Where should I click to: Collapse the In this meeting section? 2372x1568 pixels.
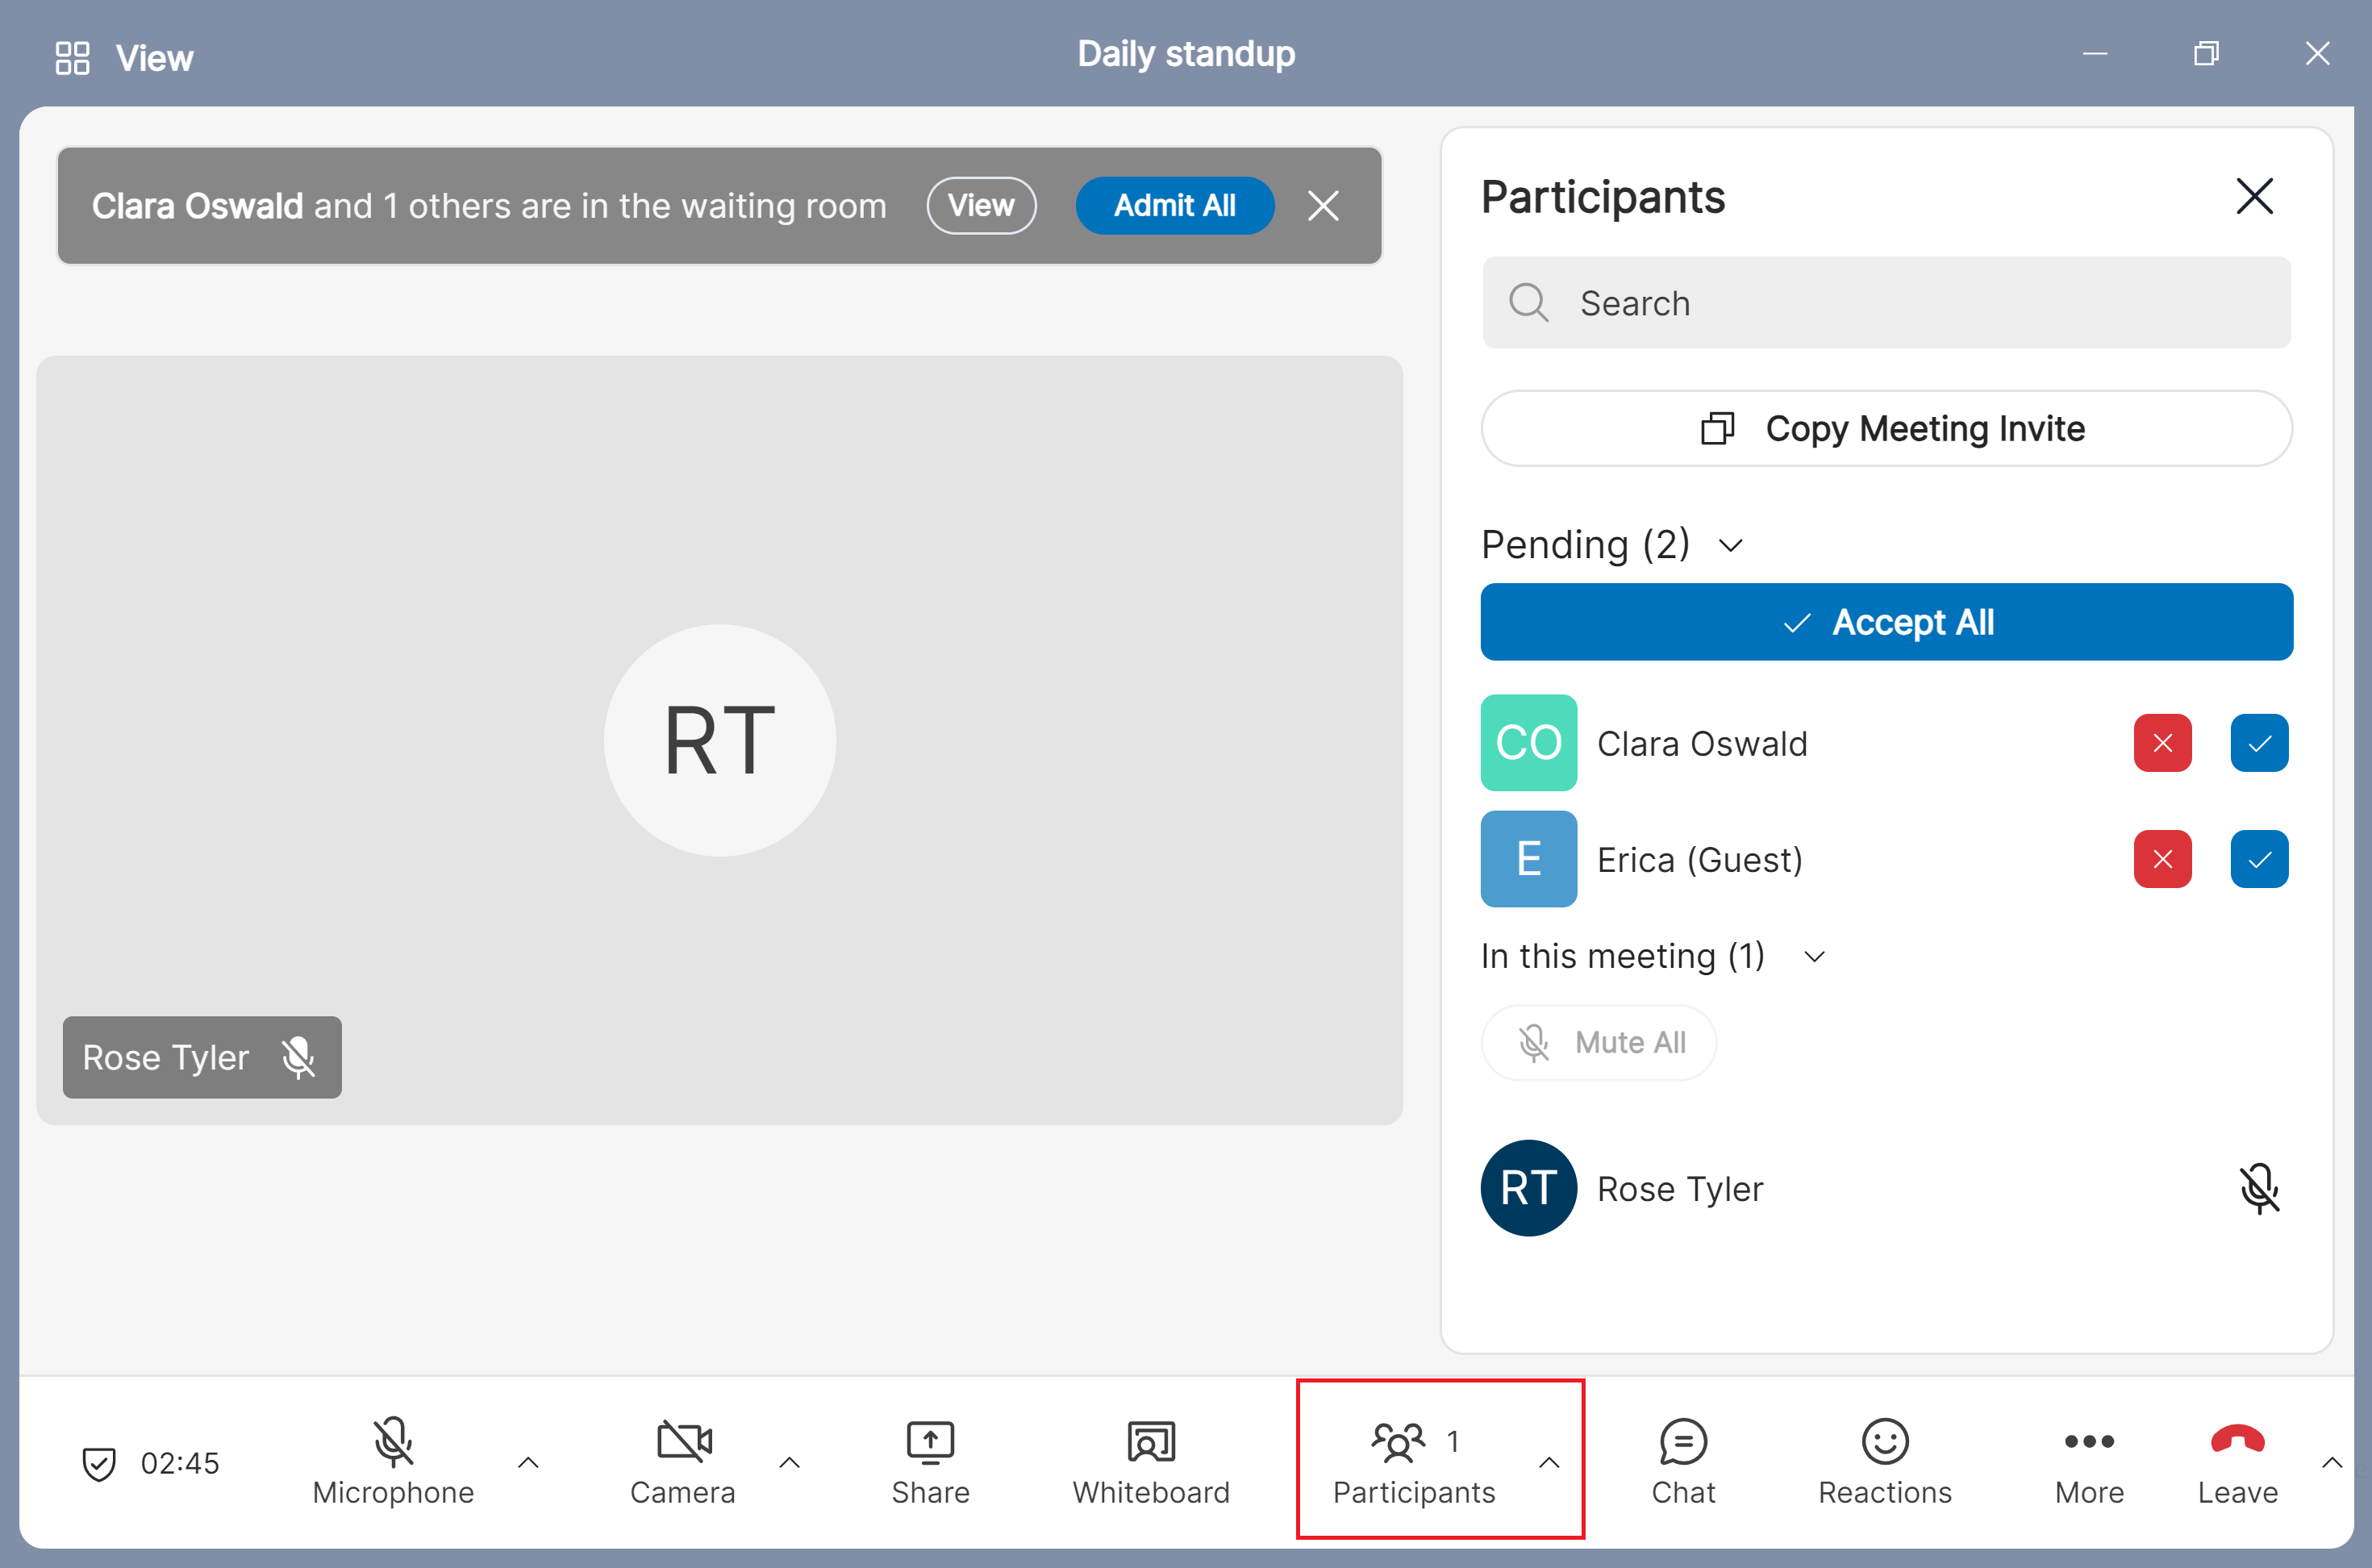(1814, 956)
